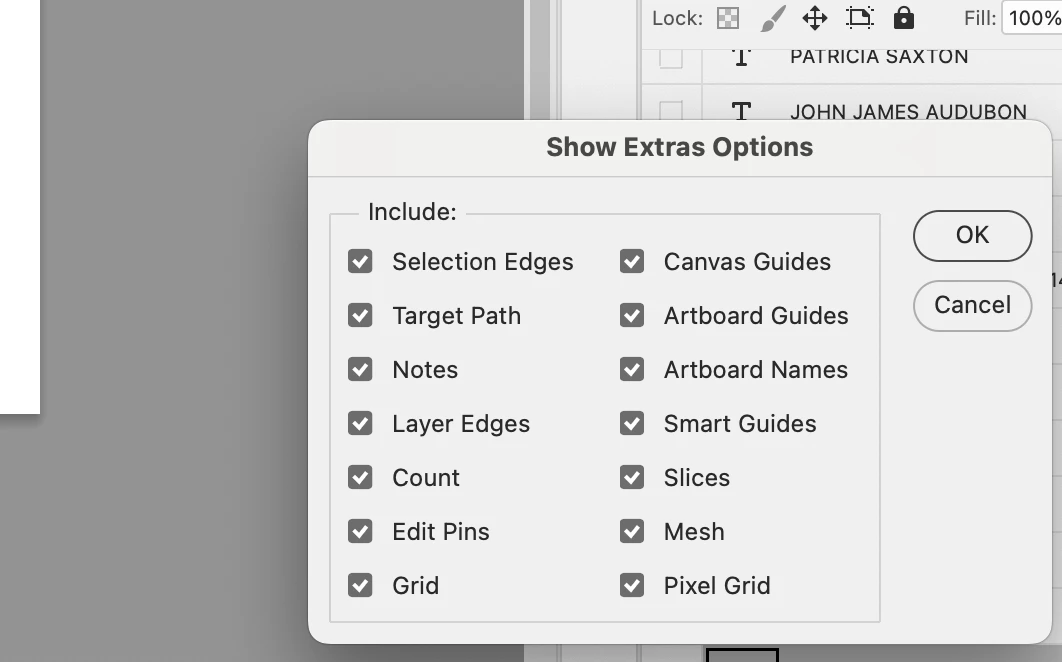Click the text layer icon for JOHN JAMES AUDUBON
Image resolution: width=1062 pixels, height=662 pixels.
[x=741, y=111]
